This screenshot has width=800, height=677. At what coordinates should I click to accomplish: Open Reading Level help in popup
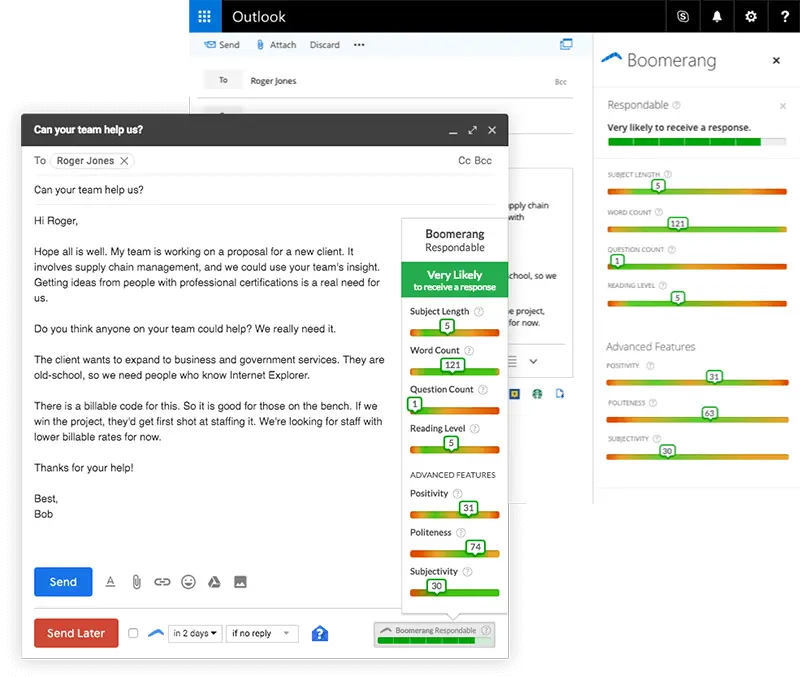(x=474, y=429)
